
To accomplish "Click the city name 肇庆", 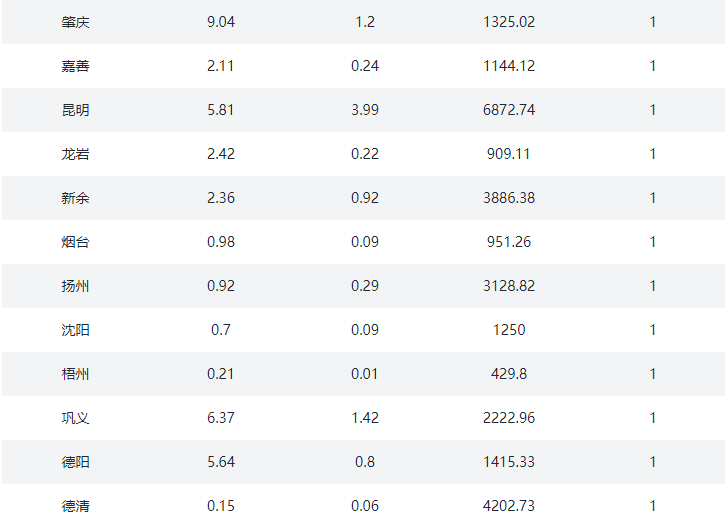I will point(75,22).
